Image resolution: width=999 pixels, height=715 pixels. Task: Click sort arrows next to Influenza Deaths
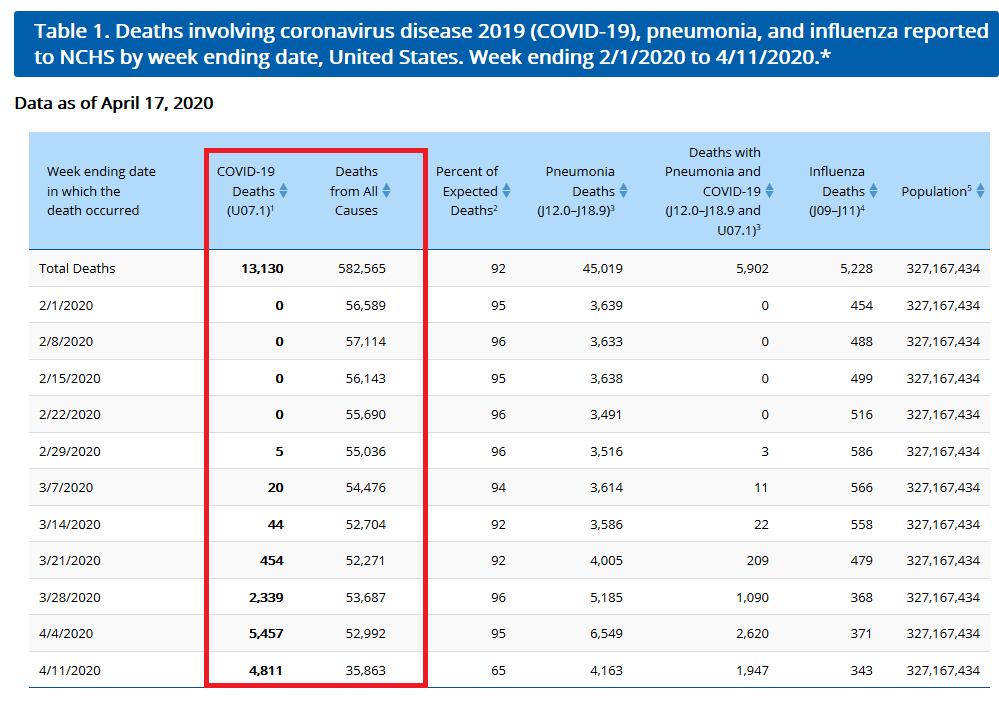pyautogui.click(x=874, y=191)
